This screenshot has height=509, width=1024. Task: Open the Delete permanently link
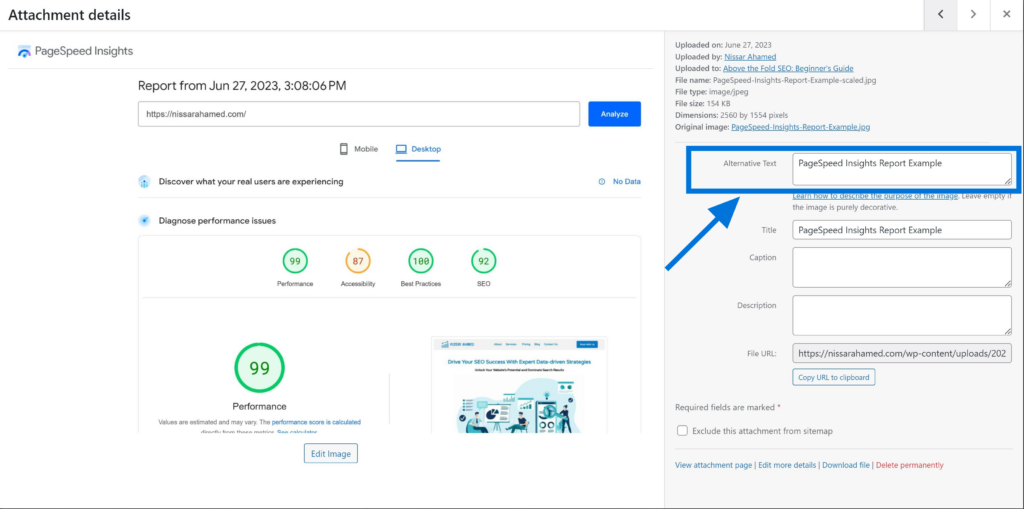(x=909, y=465)
